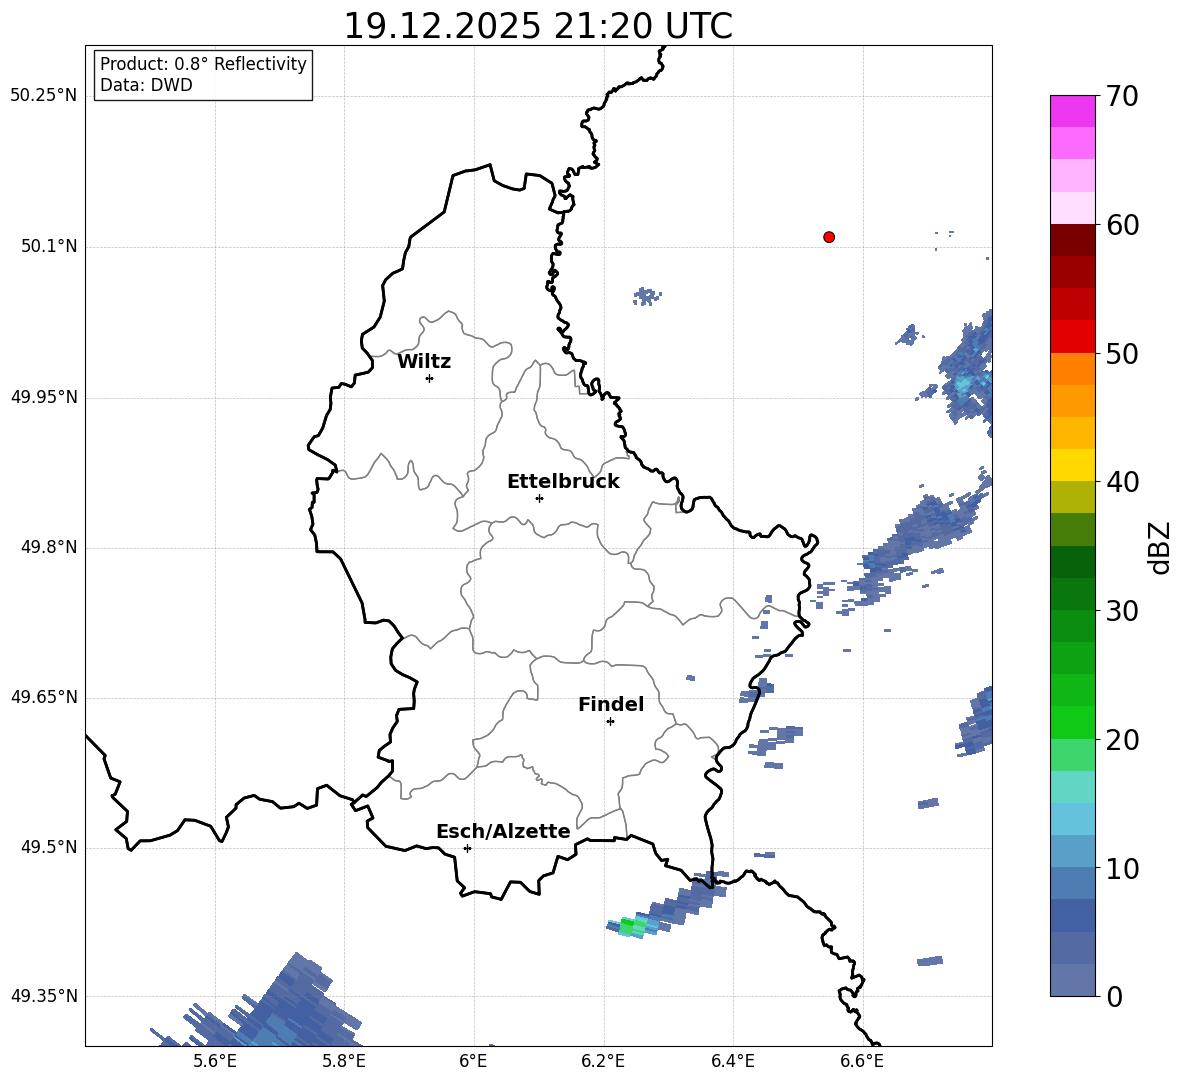Click the 6.2°E longitude label
This screenshot has width=1184, height=1081.
[x=603, y=1061]
